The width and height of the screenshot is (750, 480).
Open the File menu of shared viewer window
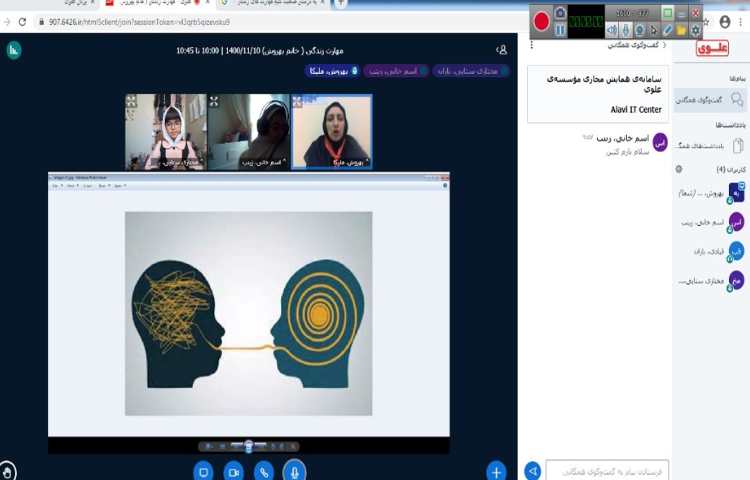pyautogui.click(x=56, y=185)
